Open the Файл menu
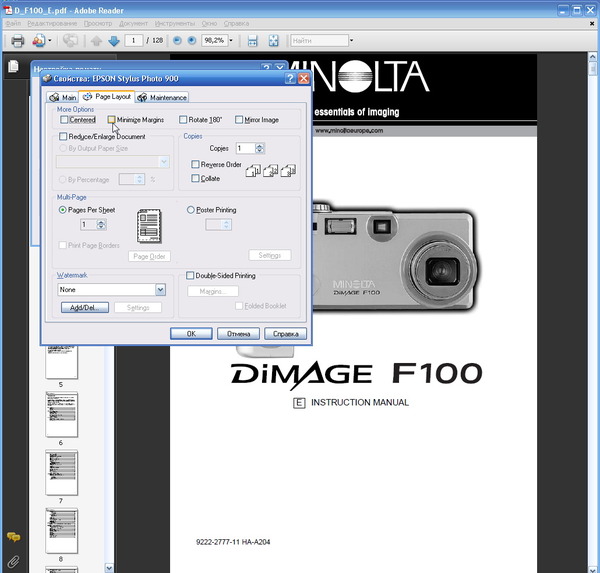The height and width of the screenshot is (573, 600). click(x=13, y=23)
